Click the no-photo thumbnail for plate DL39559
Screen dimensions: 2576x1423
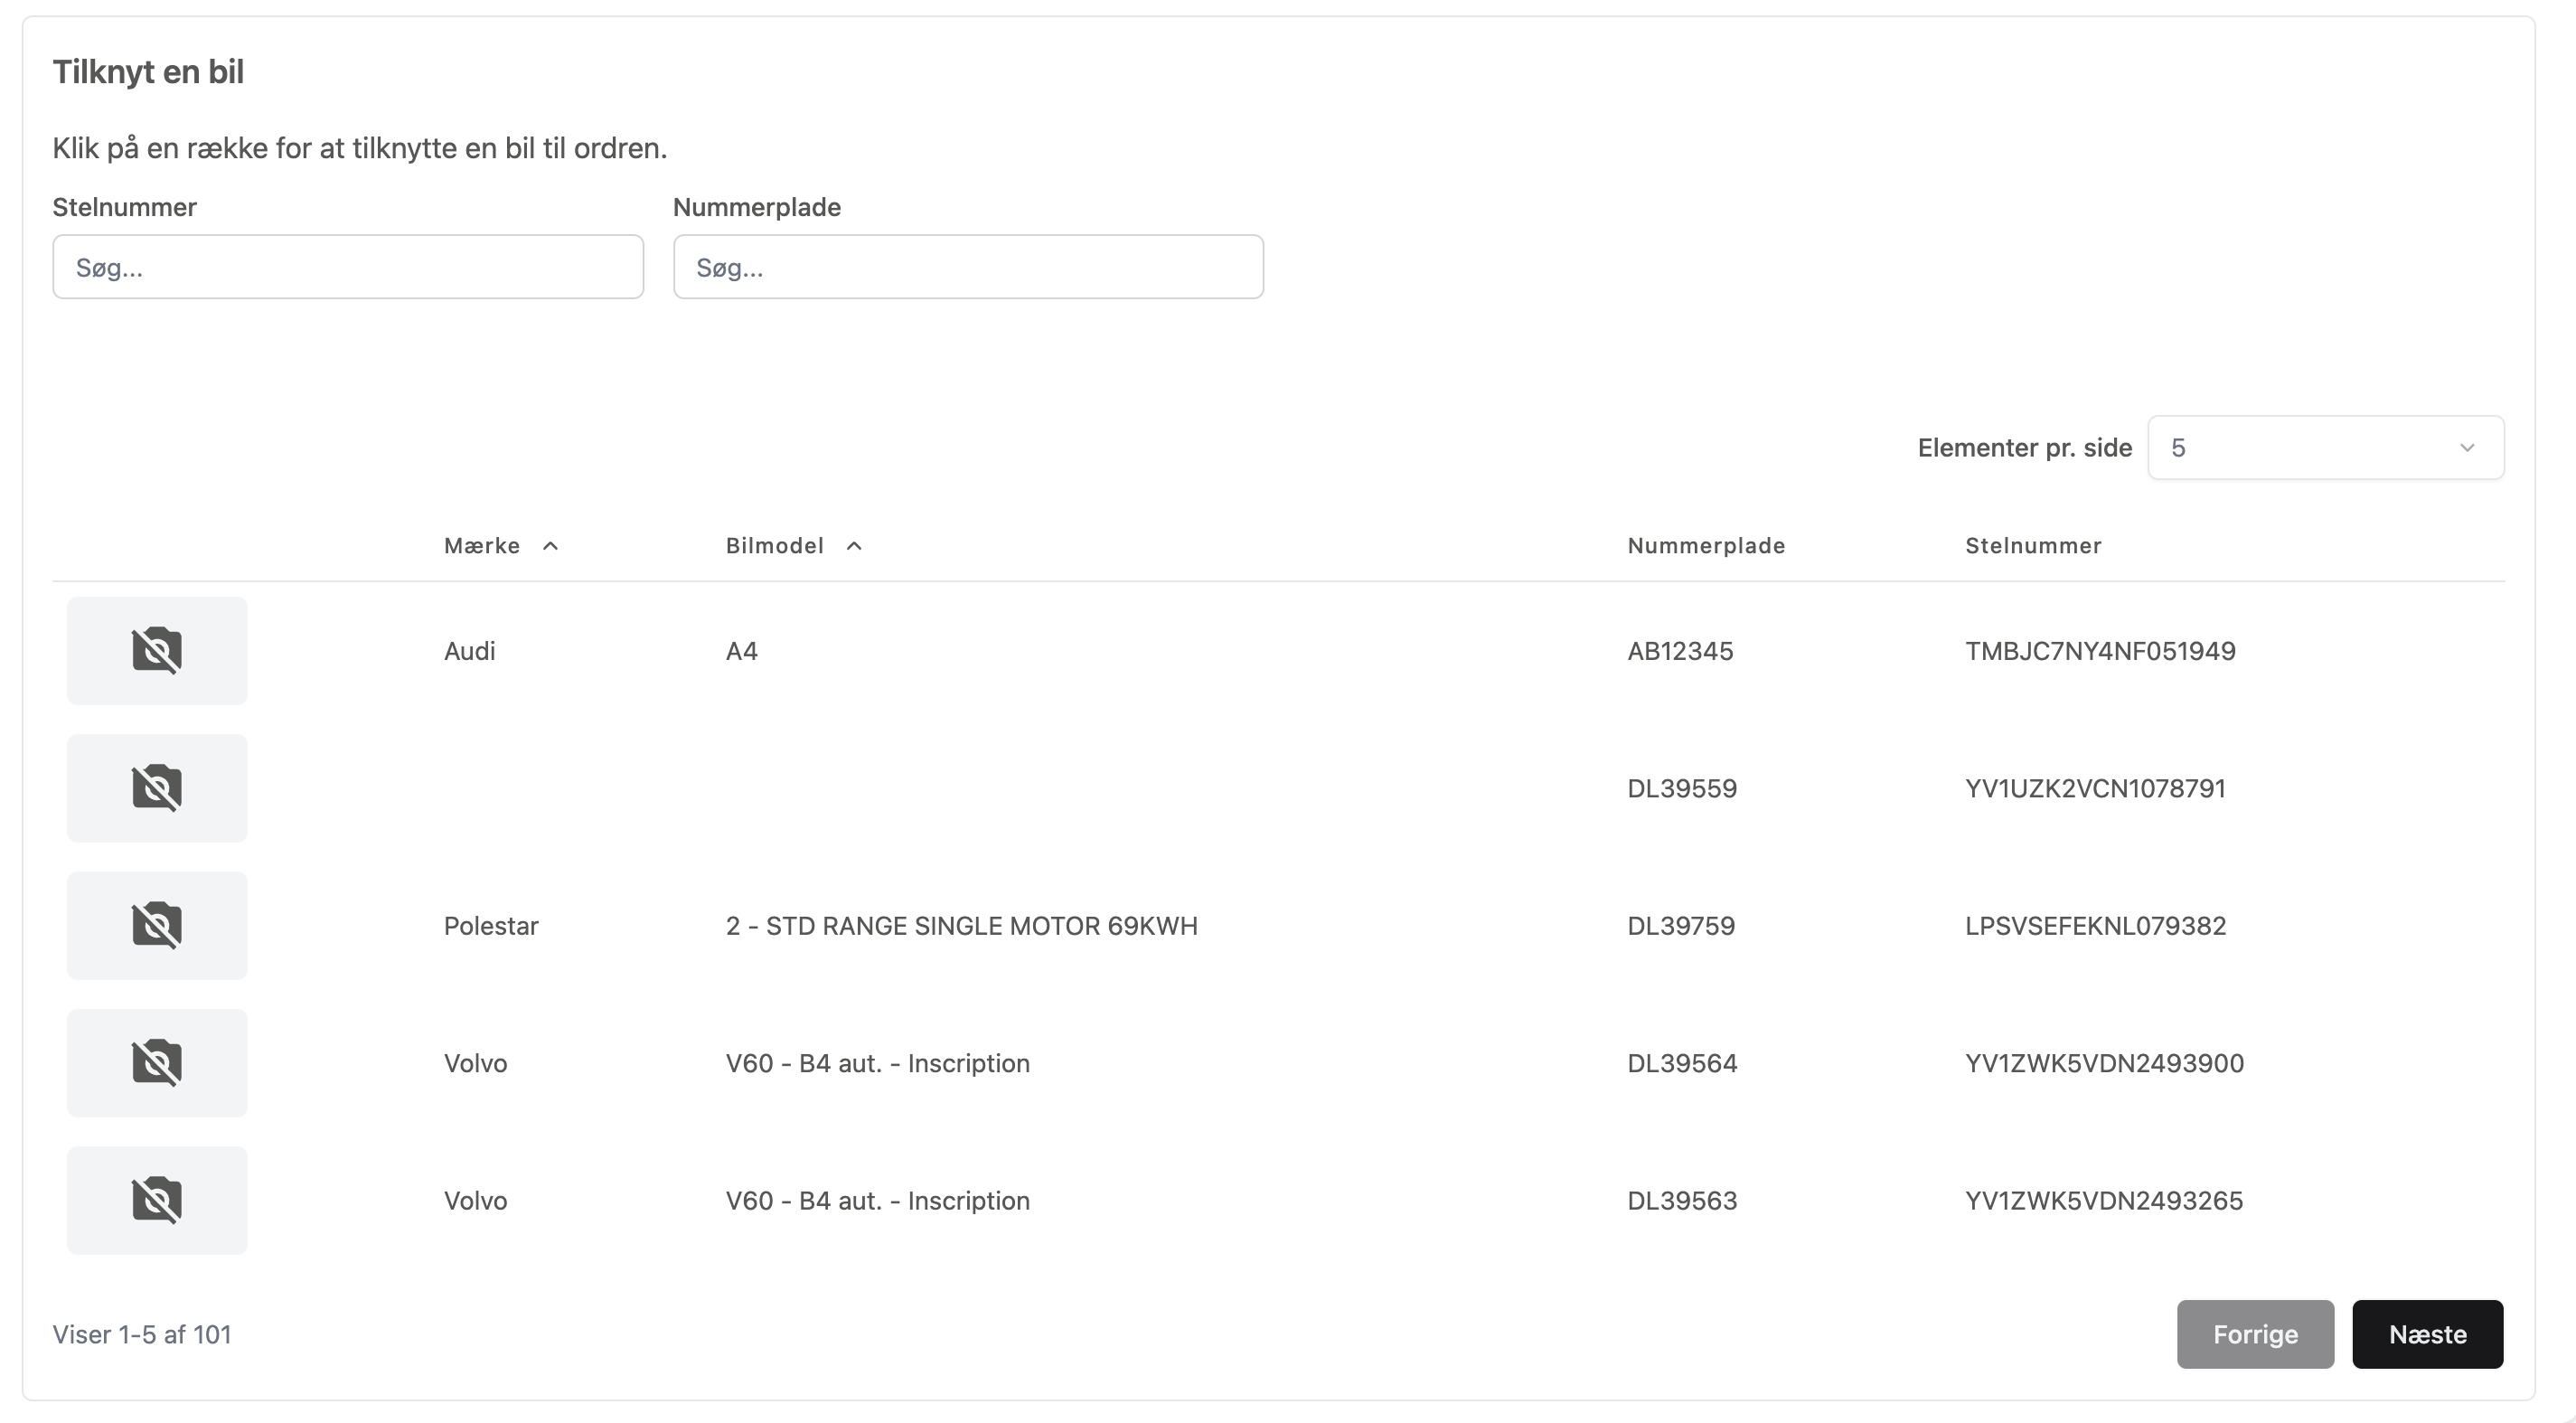157,788
